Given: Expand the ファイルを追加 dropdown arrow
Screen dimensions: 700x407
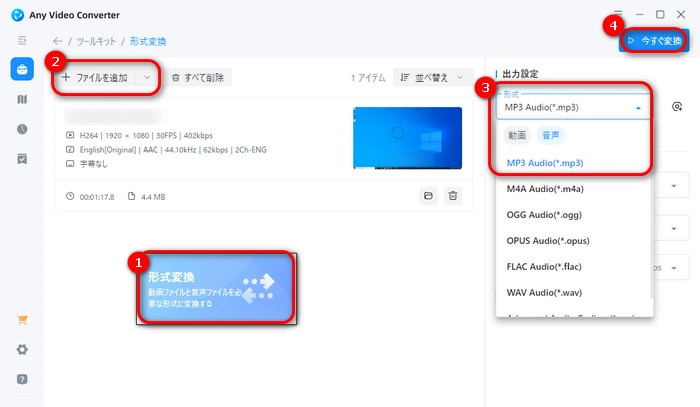Looking at the screenshot, I should tap(147, 78).
